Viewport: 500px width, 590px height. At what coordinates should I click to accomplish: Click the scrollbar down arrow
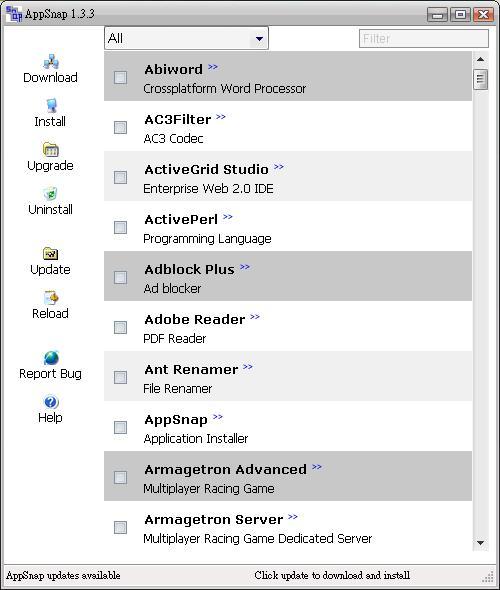click(x=480, y=543)
